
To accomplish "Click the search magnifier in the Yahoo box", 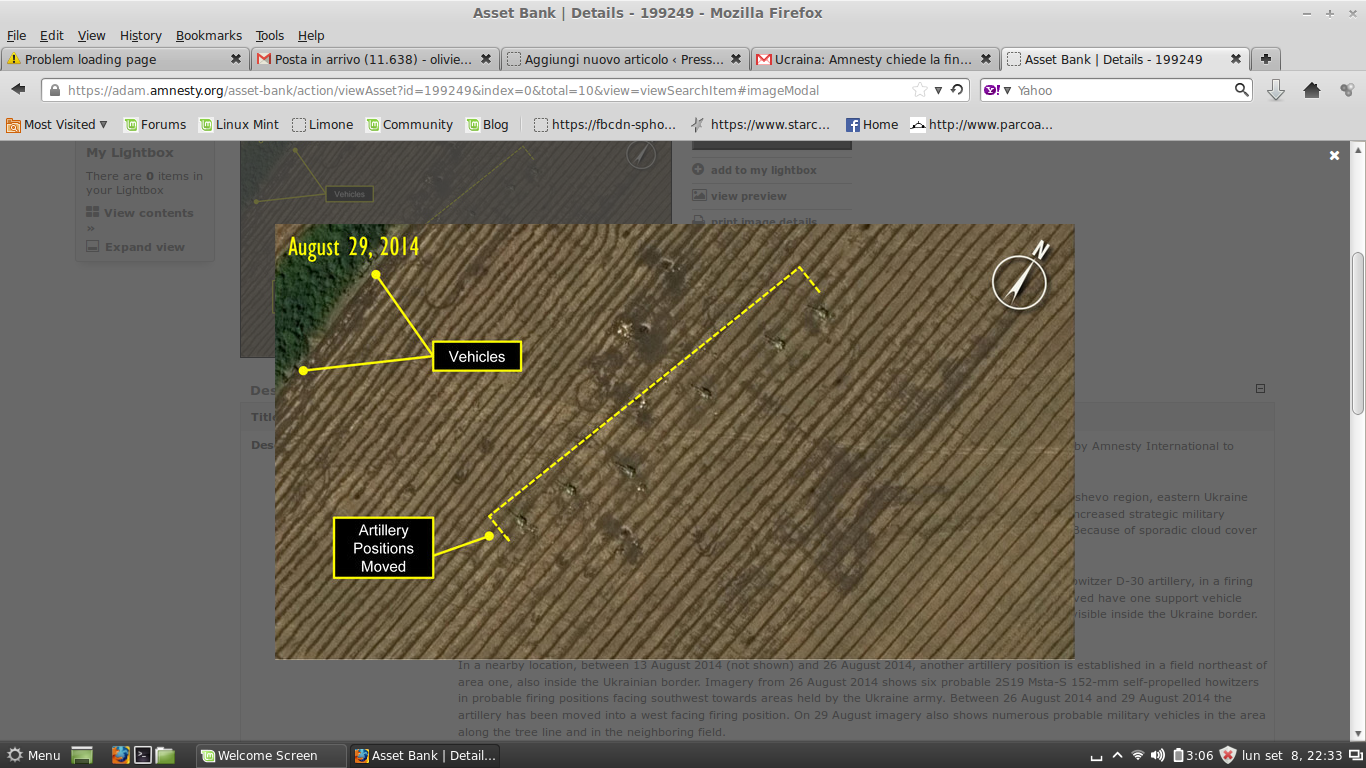I will coord(1241,90).
